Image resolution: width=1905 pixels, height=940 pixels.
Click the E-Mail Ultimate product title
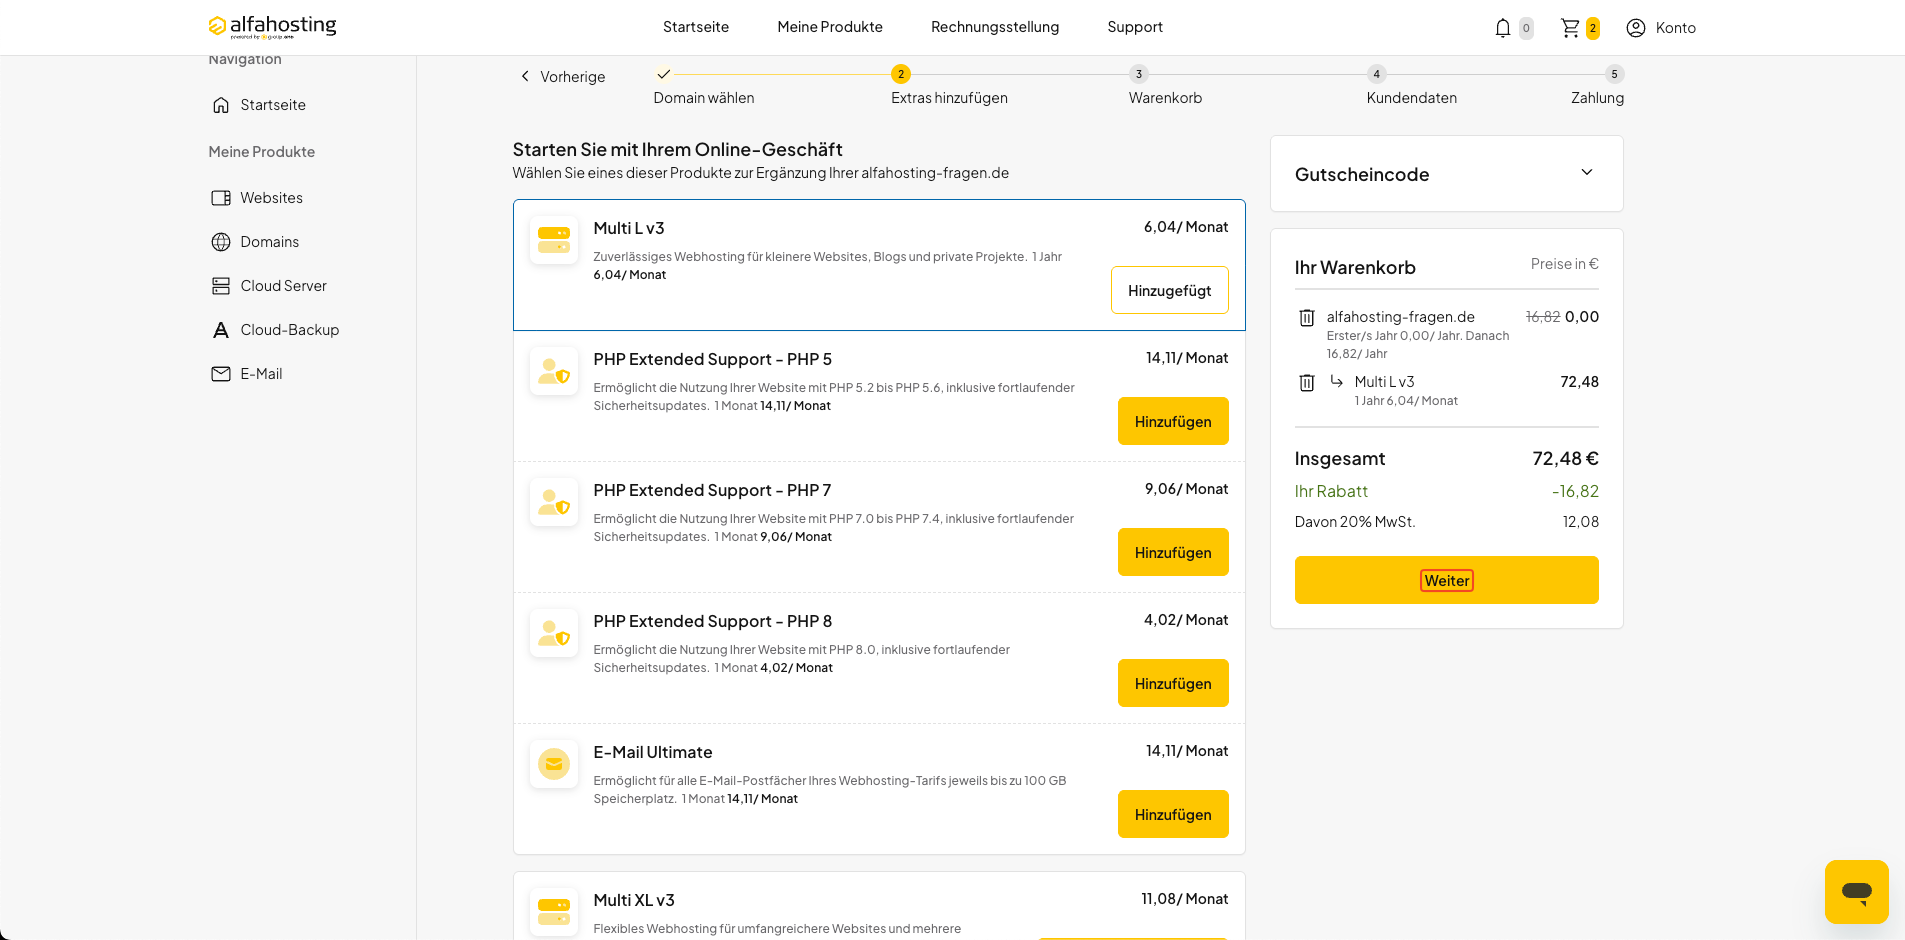[653, 752]
